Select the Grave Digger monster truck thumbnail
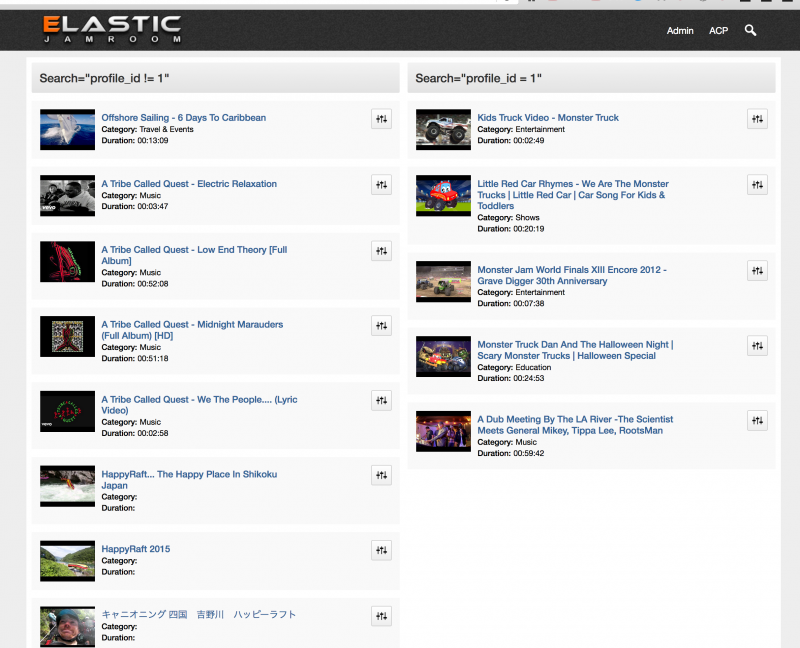Viewport: 800px width, 648px height. (443, 281)
